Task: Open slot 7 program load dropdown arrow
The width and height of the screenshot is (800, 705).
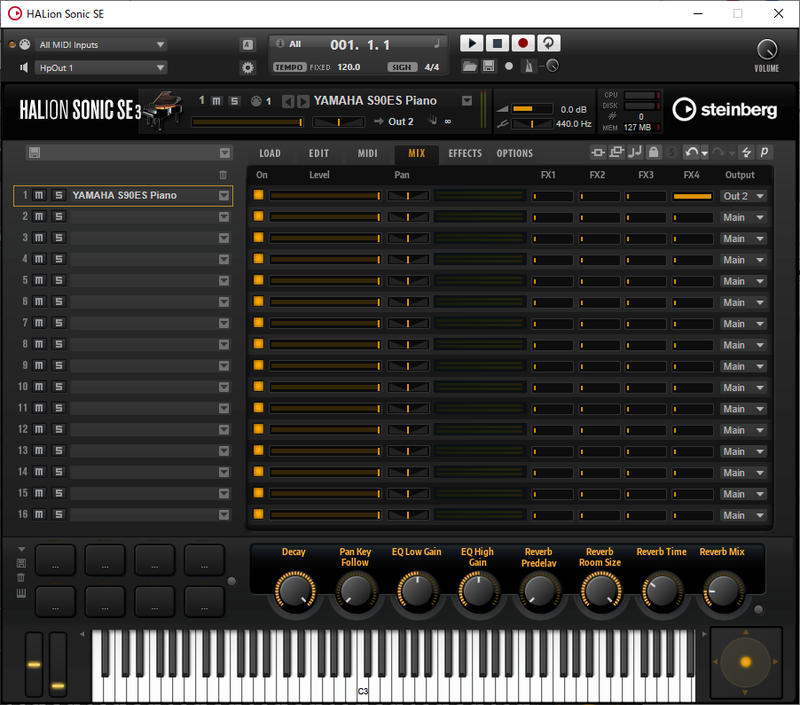Action: tap(224, 323)
